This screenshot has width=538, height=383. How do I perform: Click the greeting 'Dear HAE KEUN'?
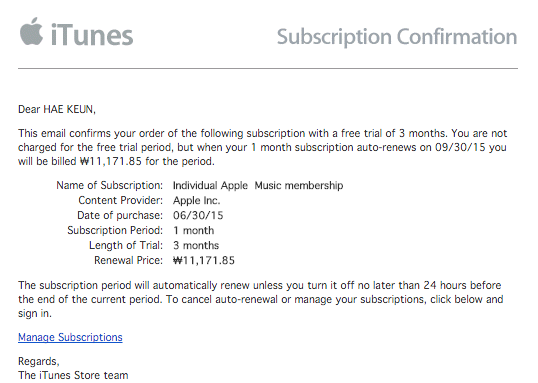coord(57,109)
